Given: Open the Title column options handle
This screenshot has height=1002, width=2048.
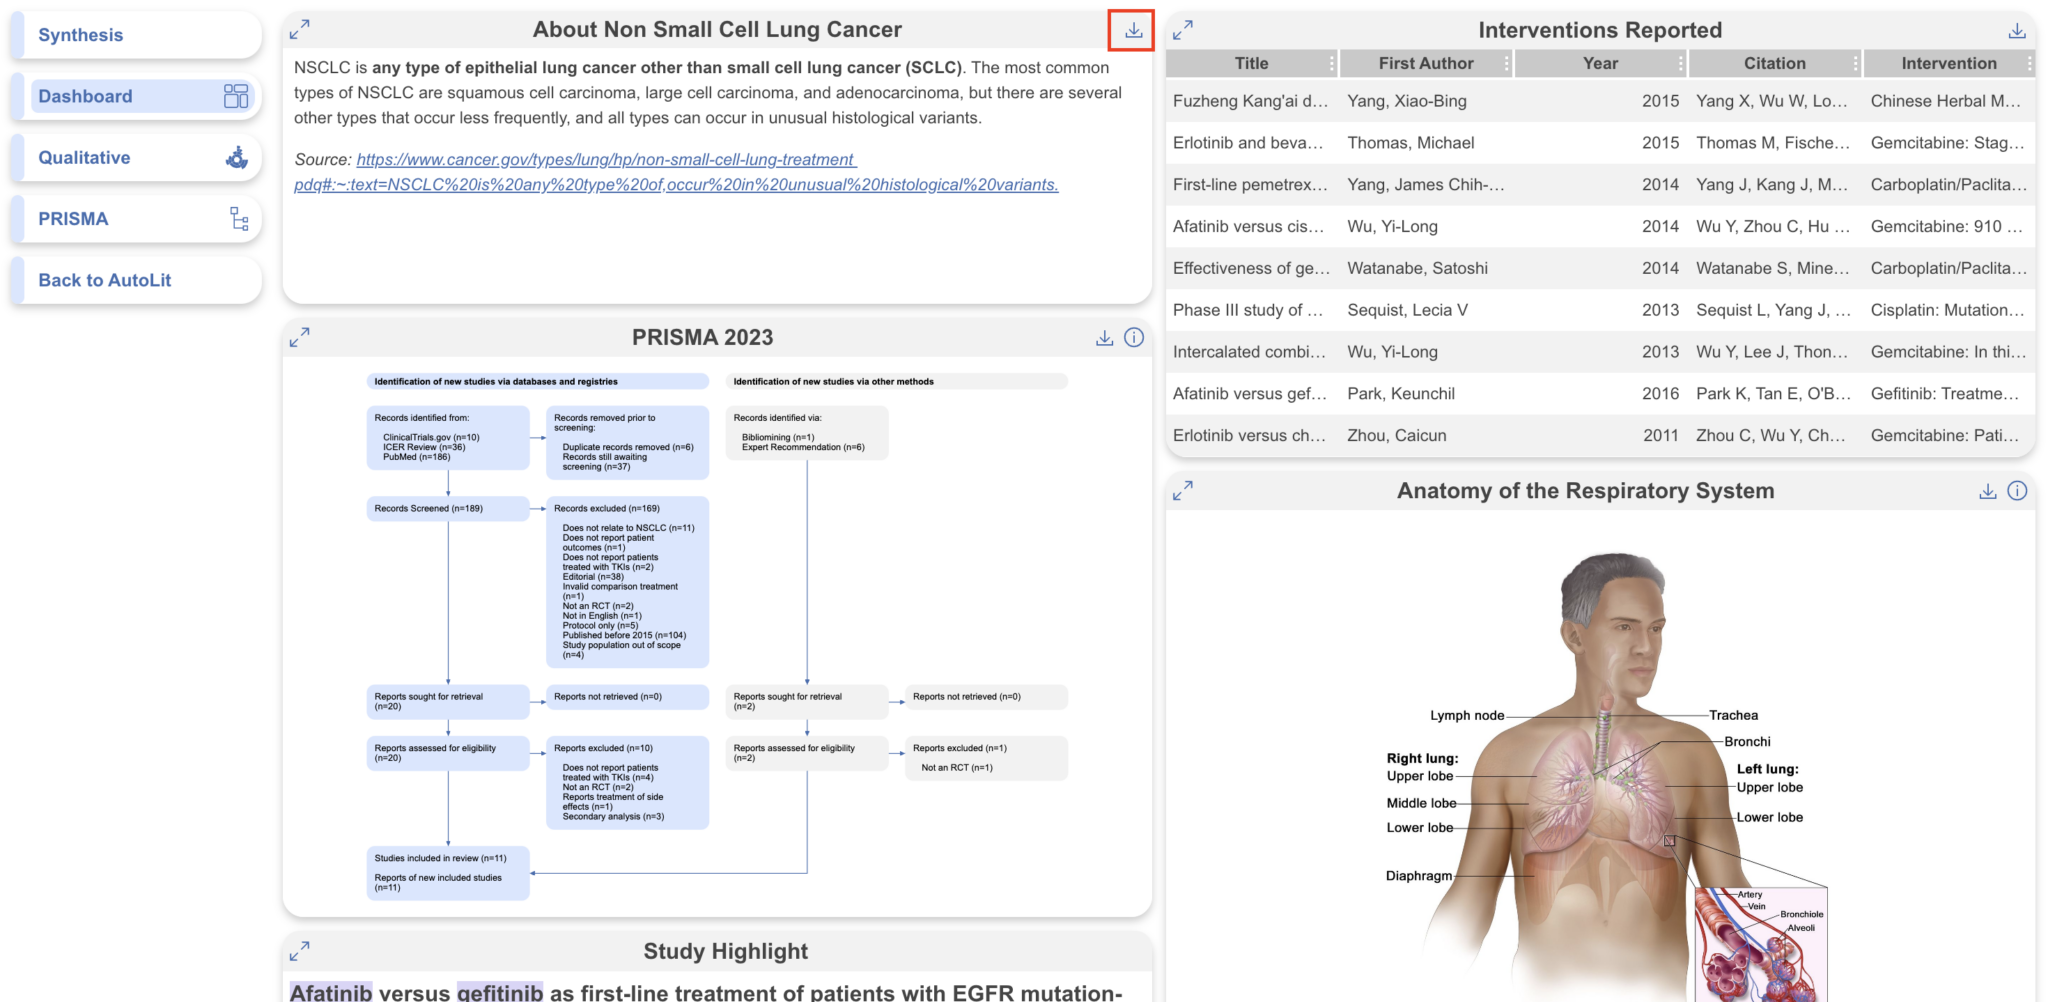Looking at the screenshot, I should (x=1333, y=63).
